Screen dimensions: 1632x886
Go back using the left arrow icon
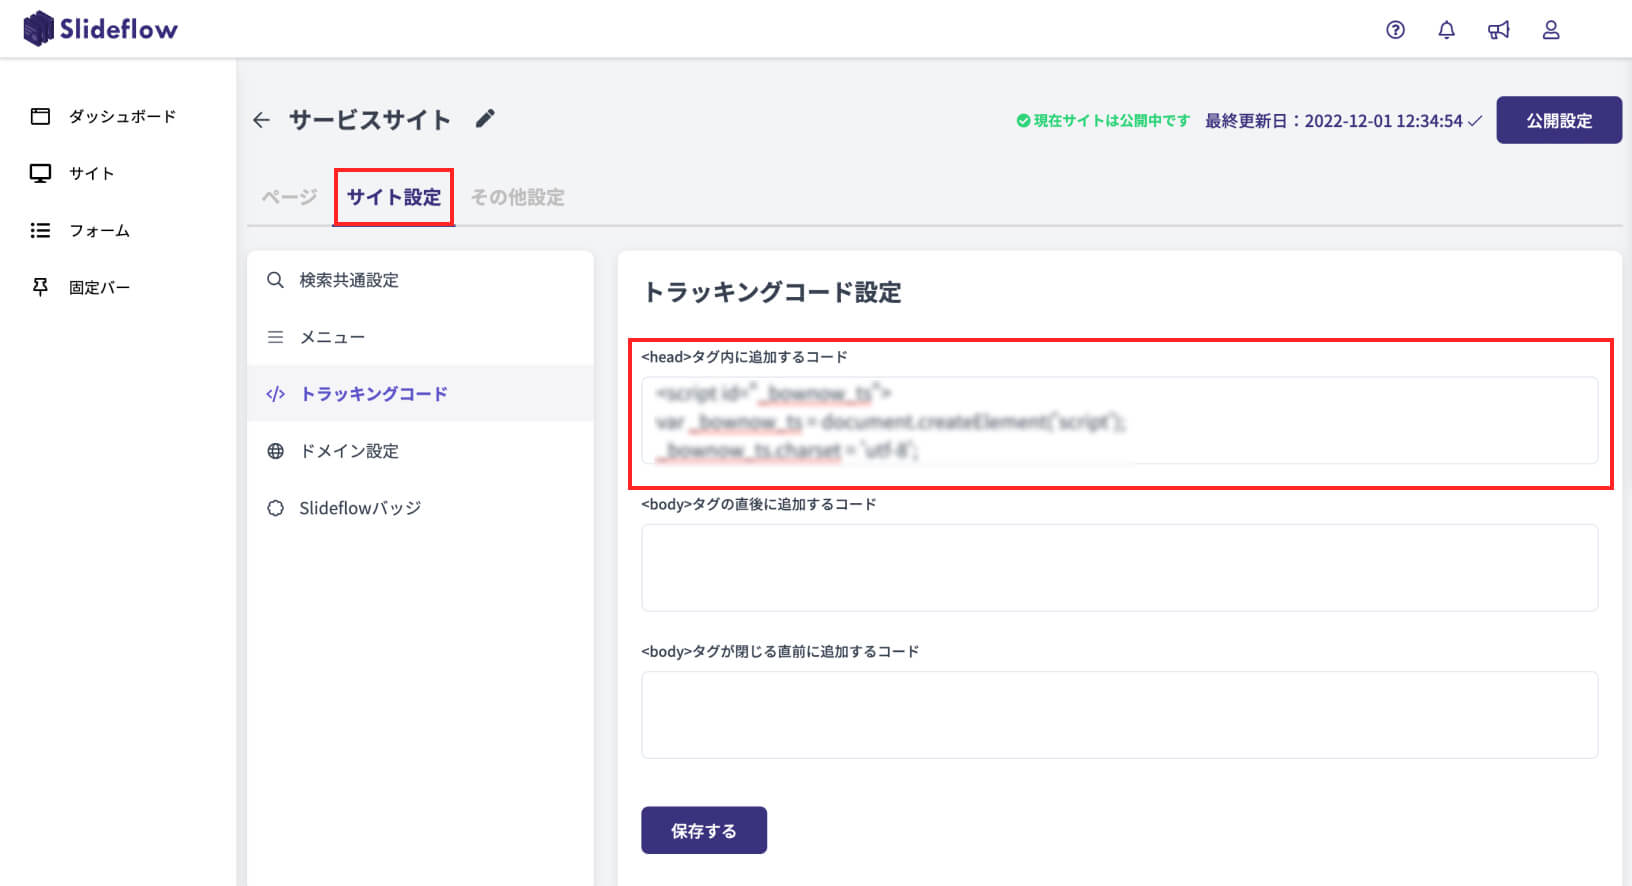(262, 120)
